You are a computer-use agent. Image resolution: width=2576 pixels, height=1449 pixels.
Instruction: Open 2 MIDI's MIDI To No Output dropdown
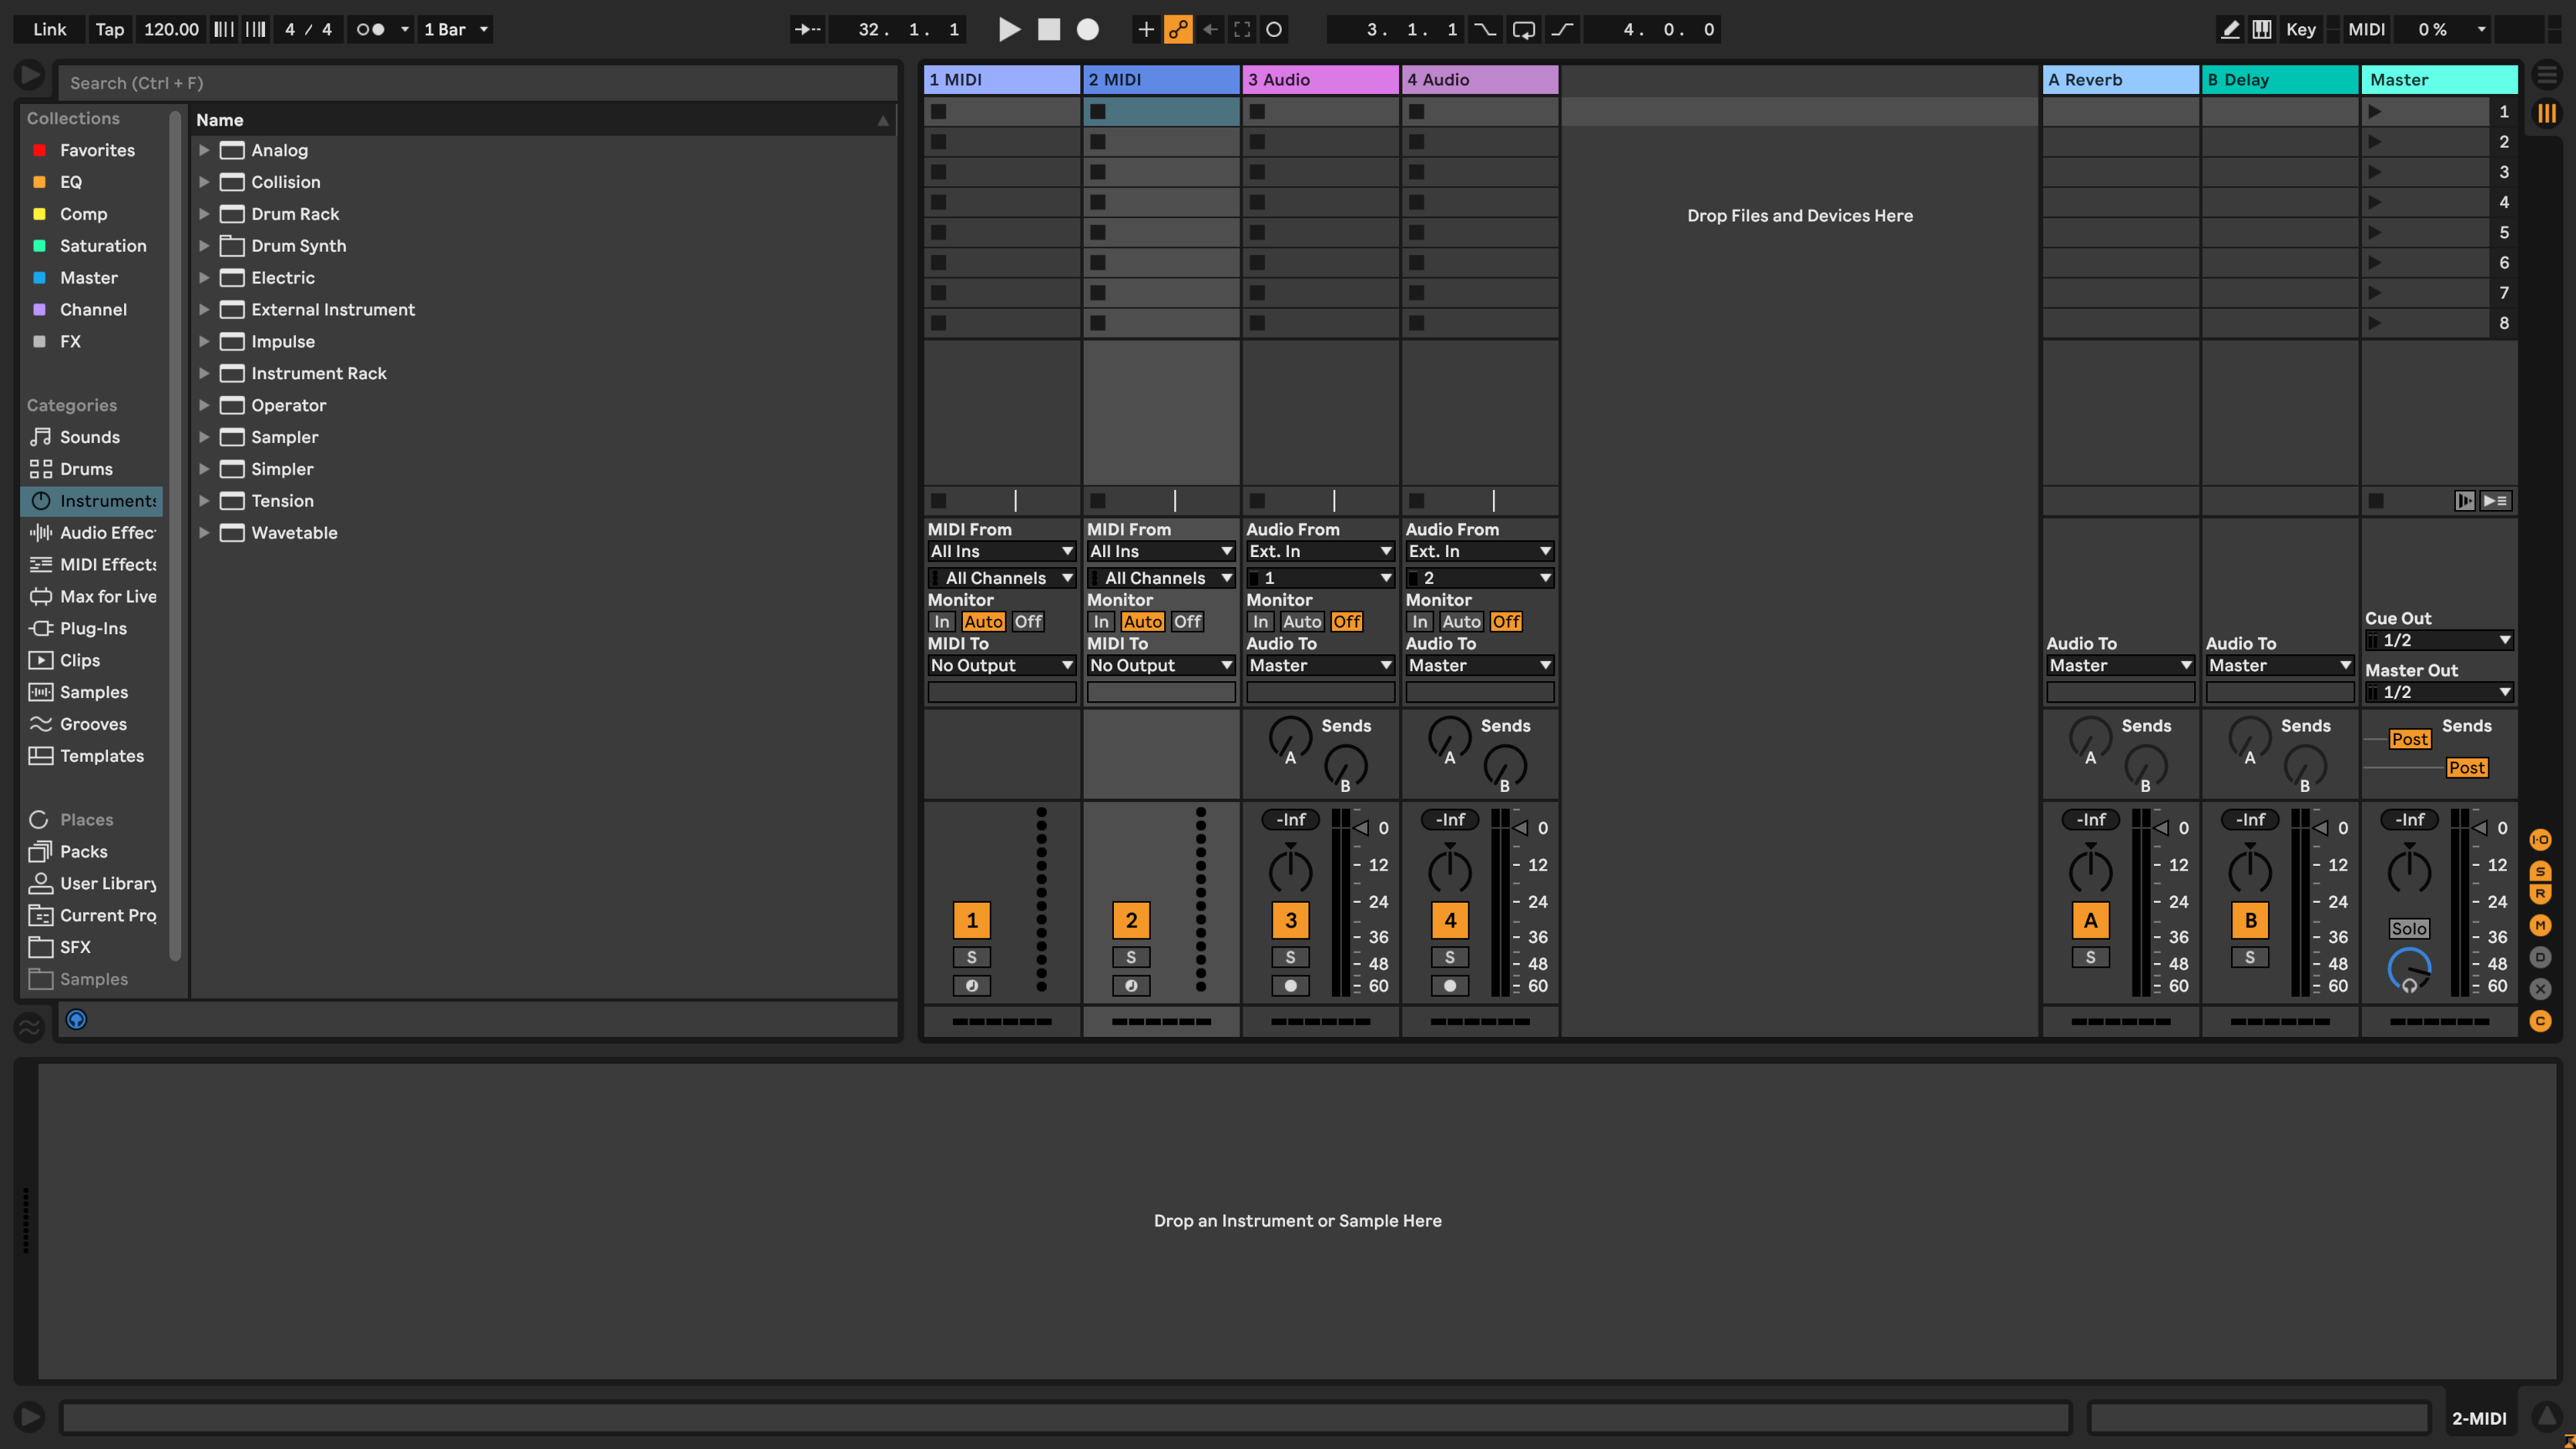(x=1161, y=665)
